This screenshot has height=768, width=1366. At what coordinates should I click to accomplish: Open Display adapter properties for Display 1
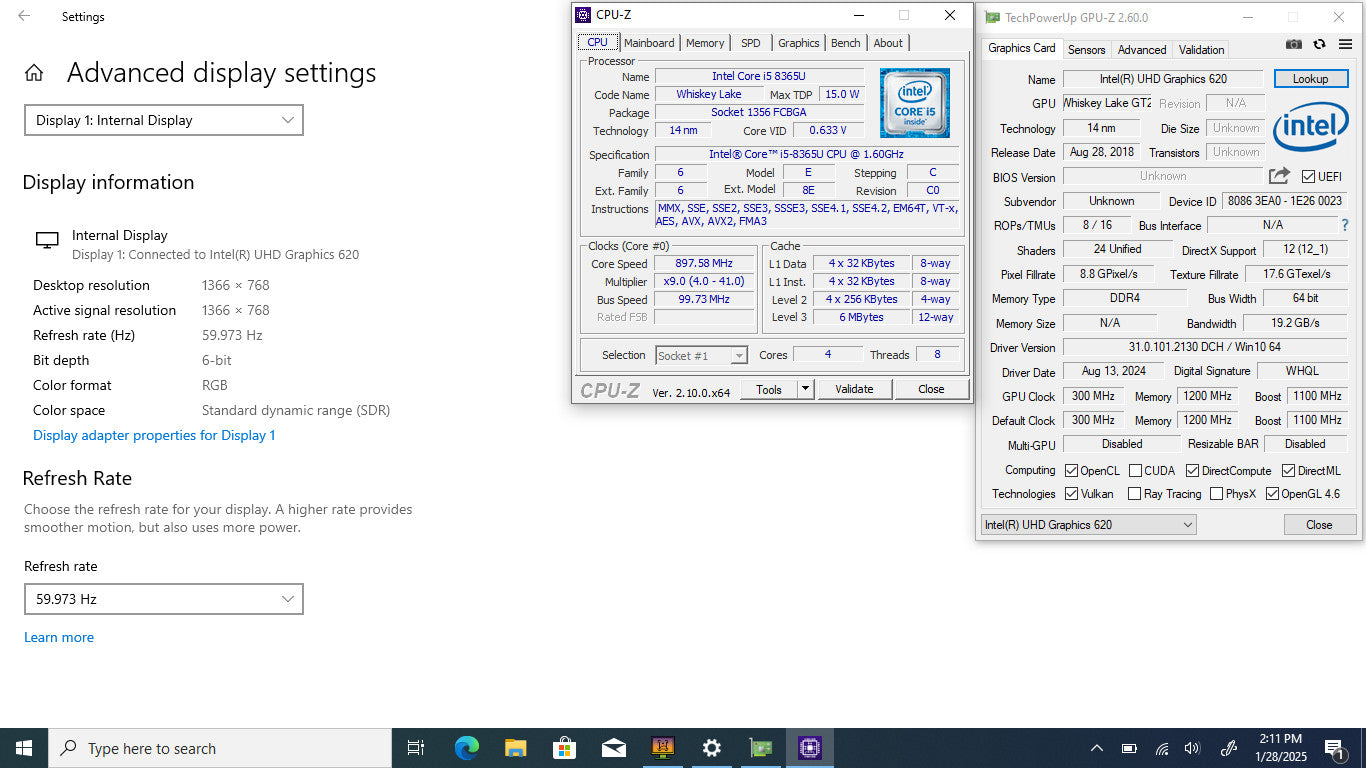click(154, 435)
